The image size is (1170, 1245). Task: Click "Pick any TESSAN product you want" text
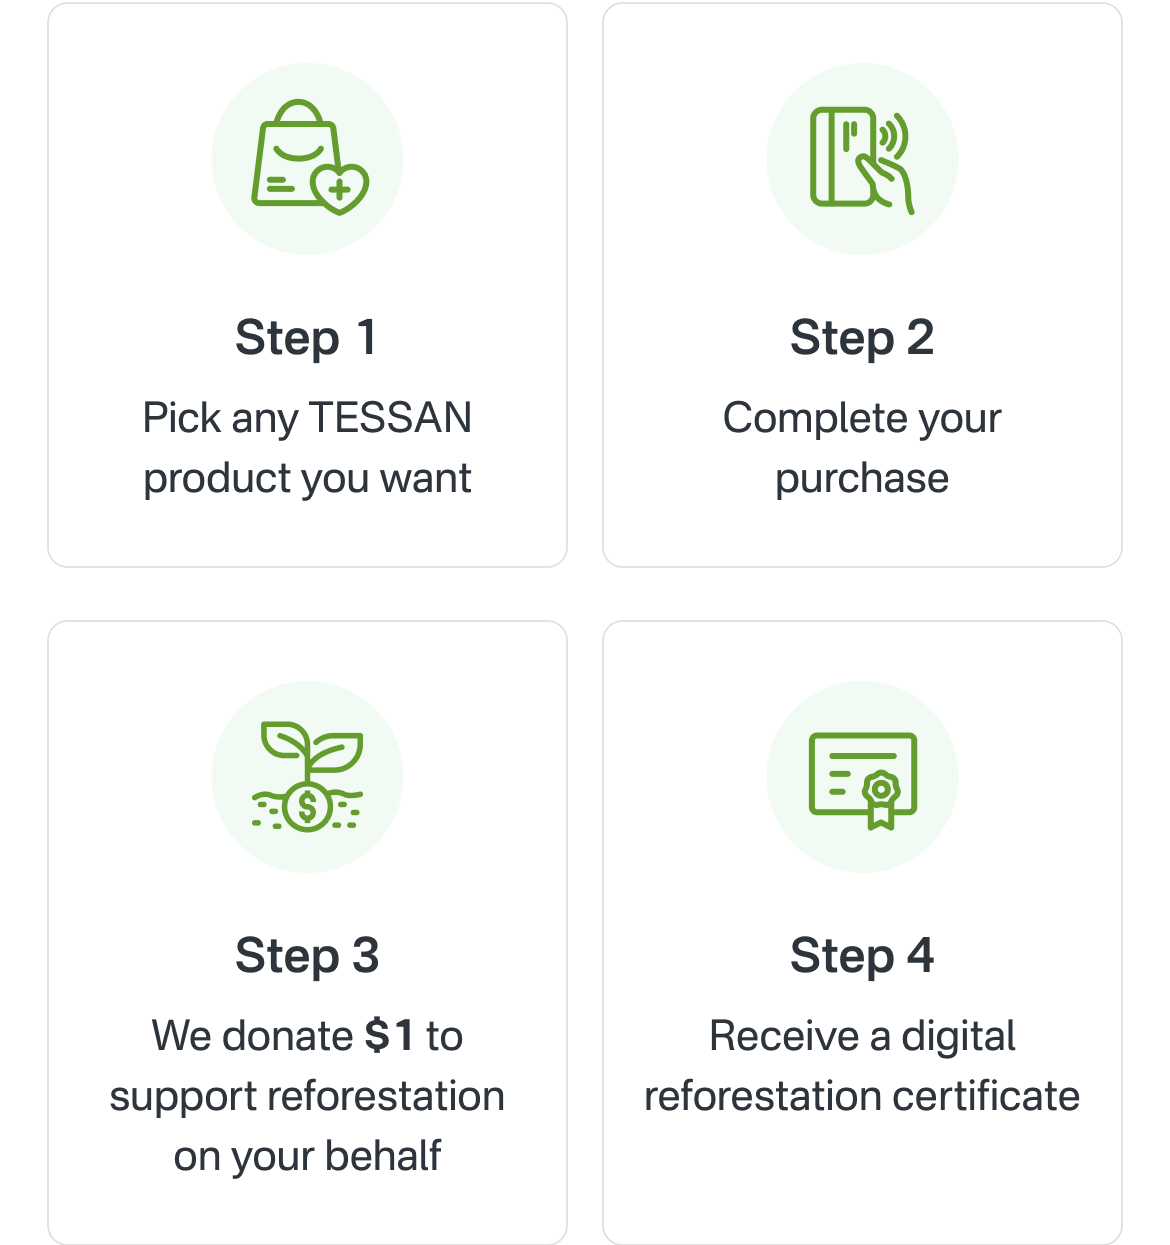(x=307, y=447)
